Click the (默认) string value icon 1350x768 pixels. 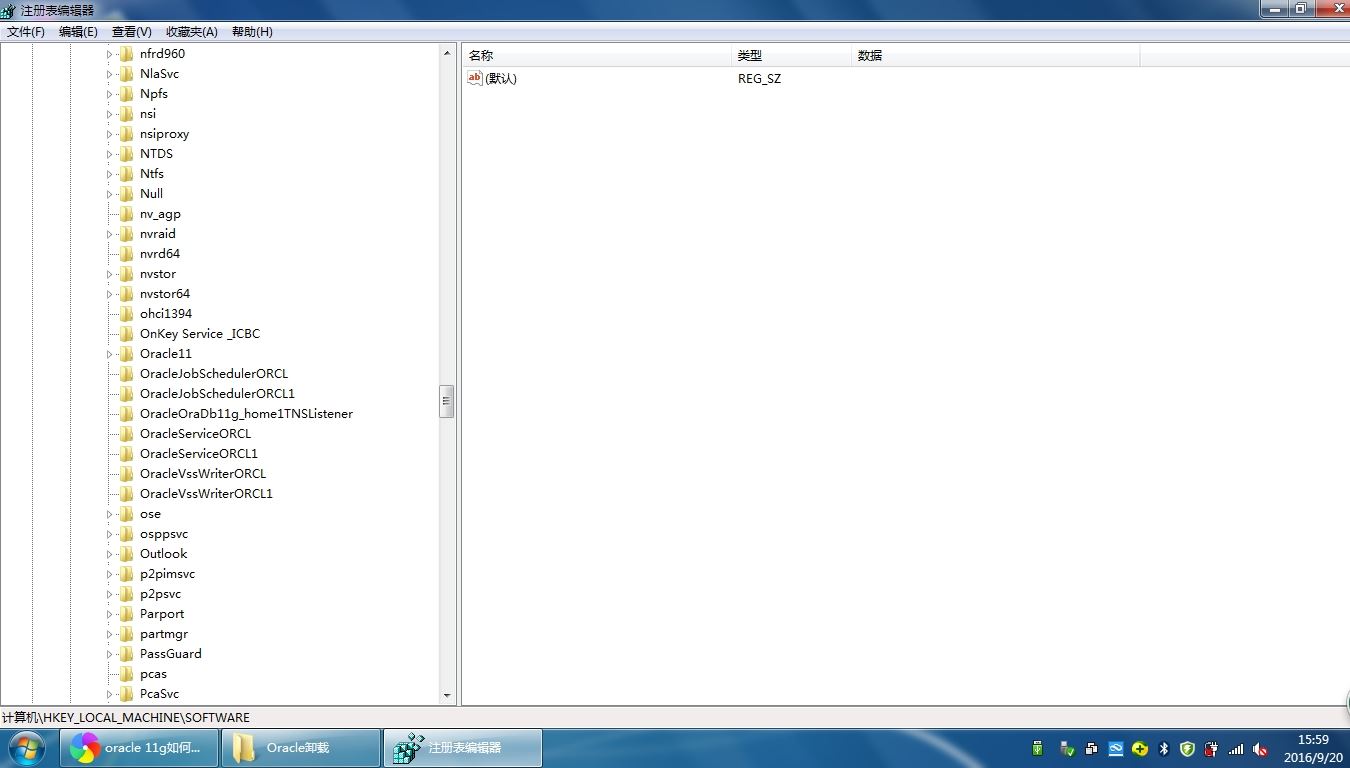pos(475,78)
